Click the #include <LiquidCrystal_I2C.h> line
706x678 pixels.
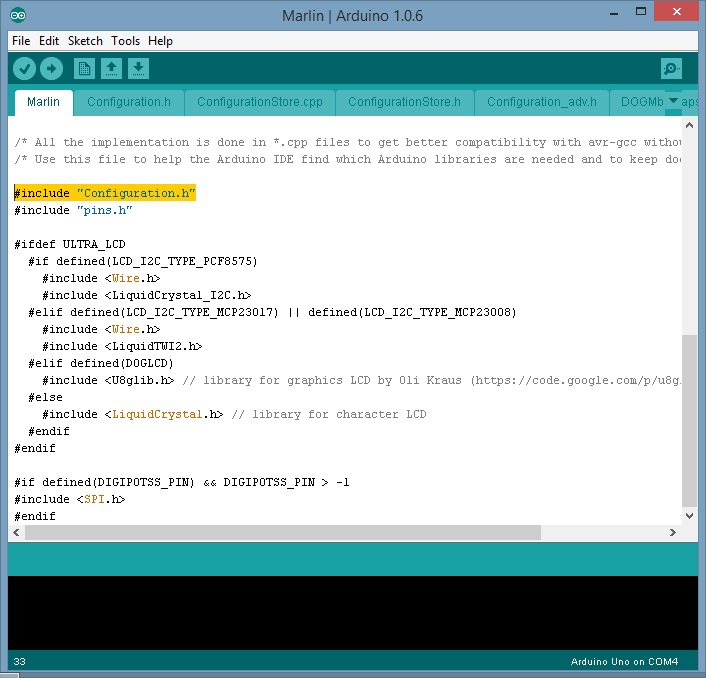click(x=146, y=295)
